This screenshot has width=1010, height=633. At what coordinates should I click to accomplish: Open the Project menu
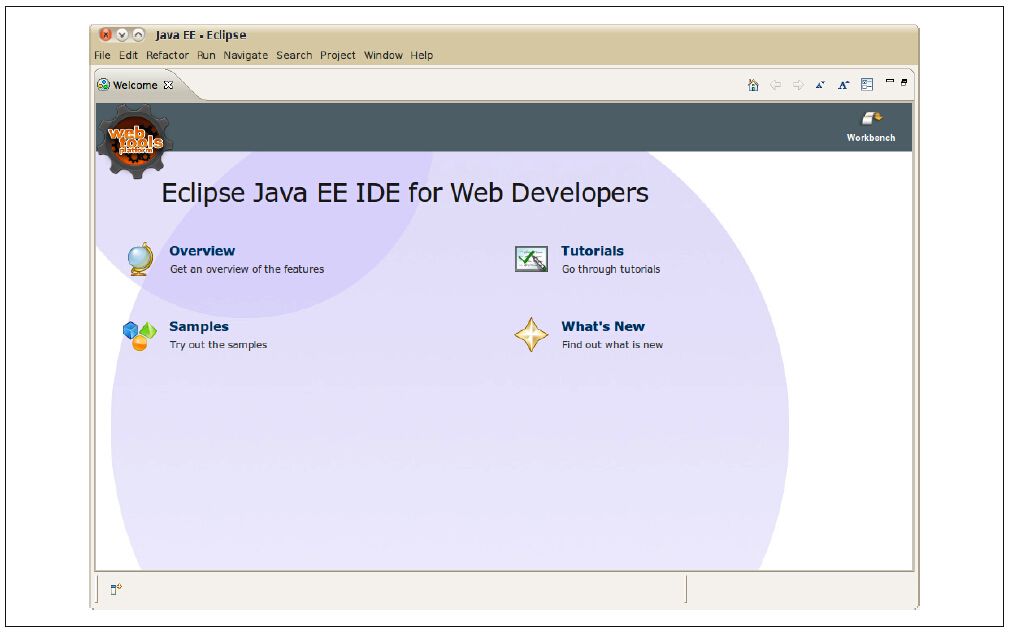click(x=338, y=55)
